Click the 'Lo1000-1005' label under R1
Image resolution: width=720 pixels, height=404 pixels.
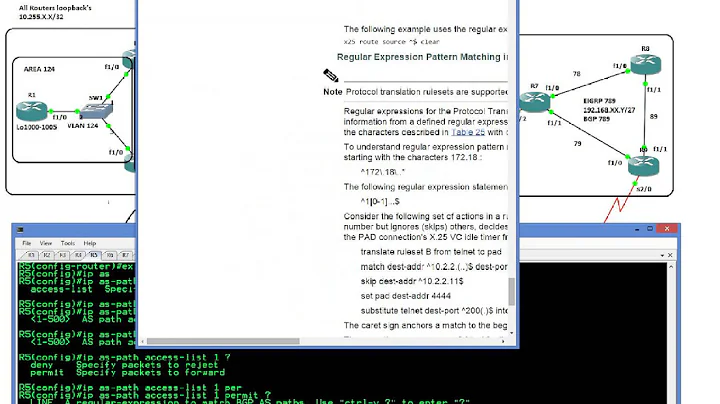coord(37,127)
